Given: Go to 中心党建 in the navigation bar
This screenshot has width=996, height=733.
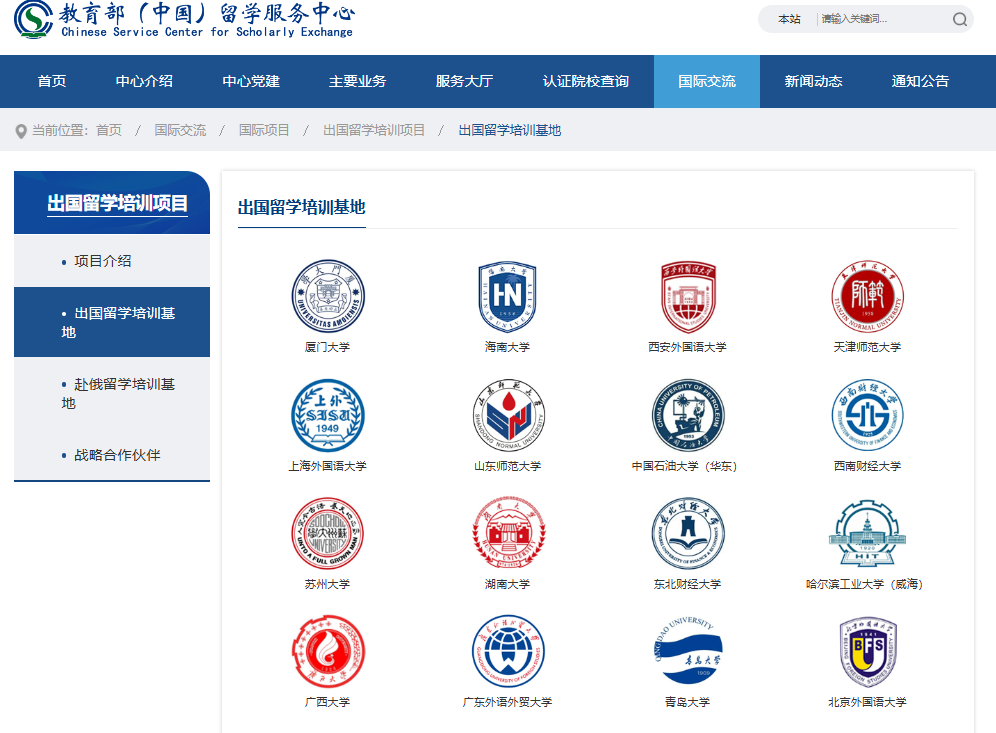Looking at the screenshot, I should click(251, 81).
